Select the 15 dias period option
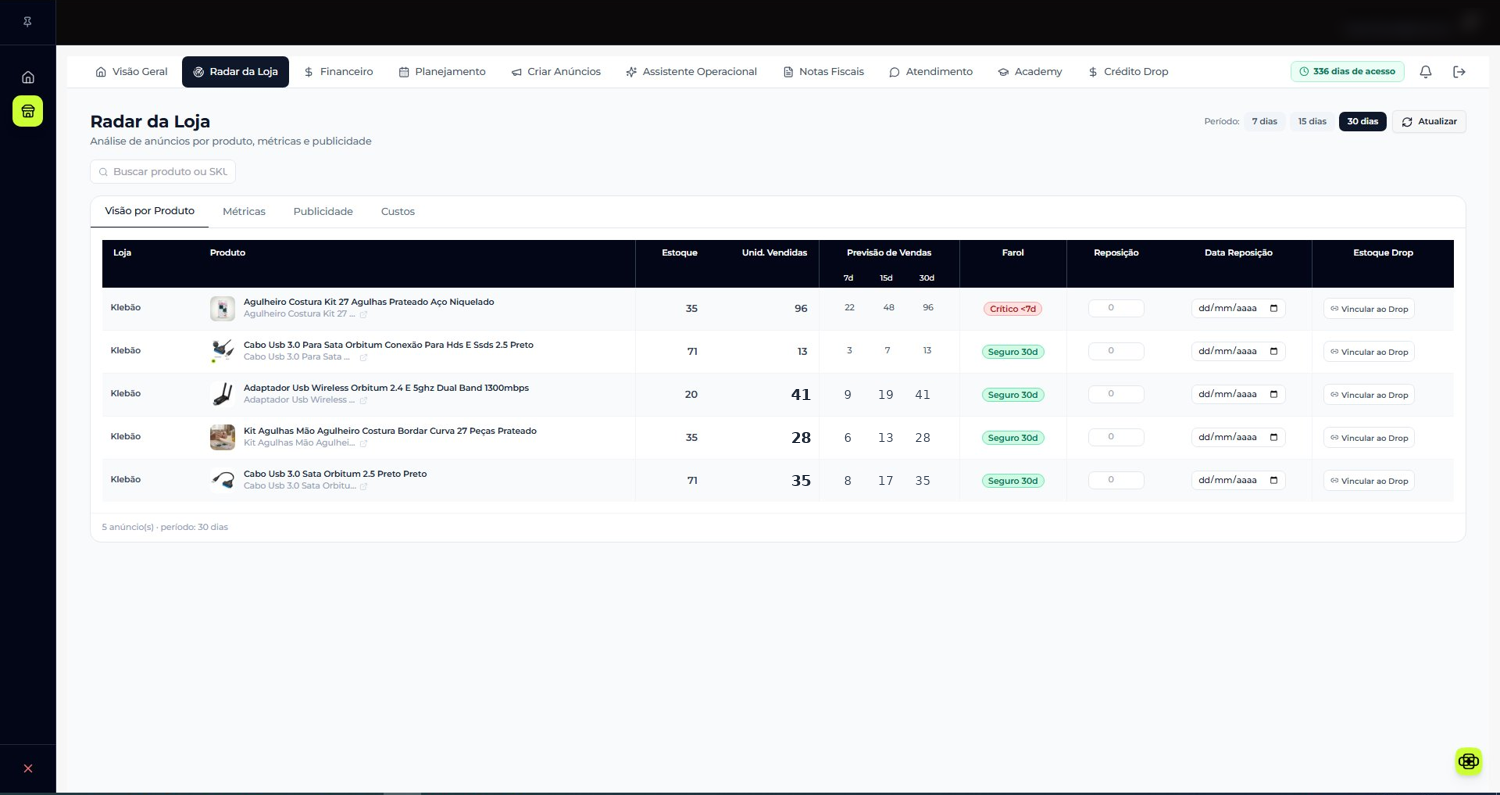 coord(1312,121)
